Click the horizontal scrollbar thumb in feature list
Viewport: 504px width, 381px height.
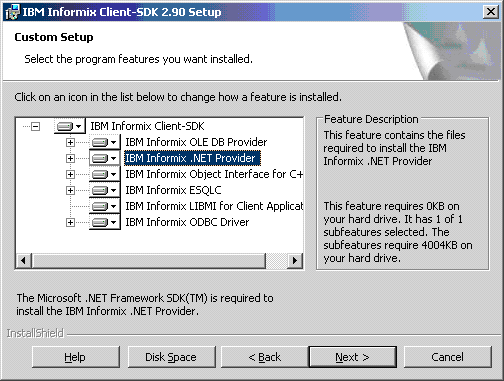click(149, 260)
